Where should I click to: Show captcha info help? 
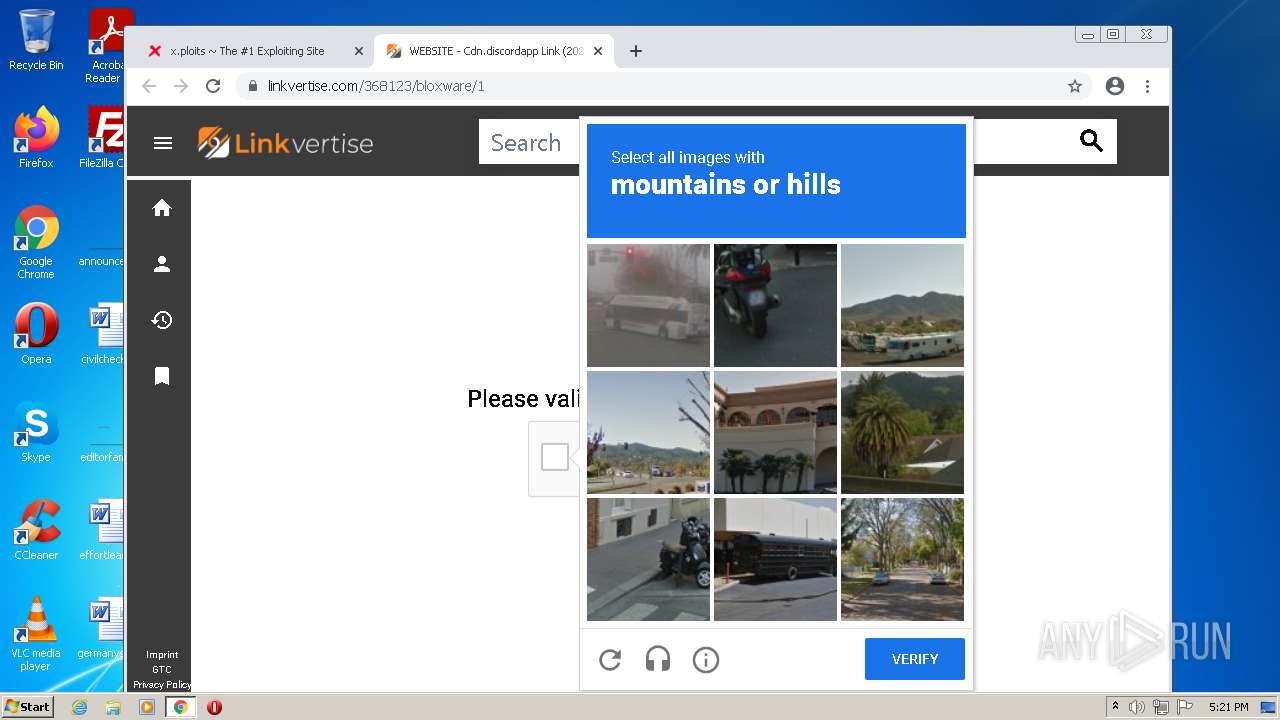point(706,660)
